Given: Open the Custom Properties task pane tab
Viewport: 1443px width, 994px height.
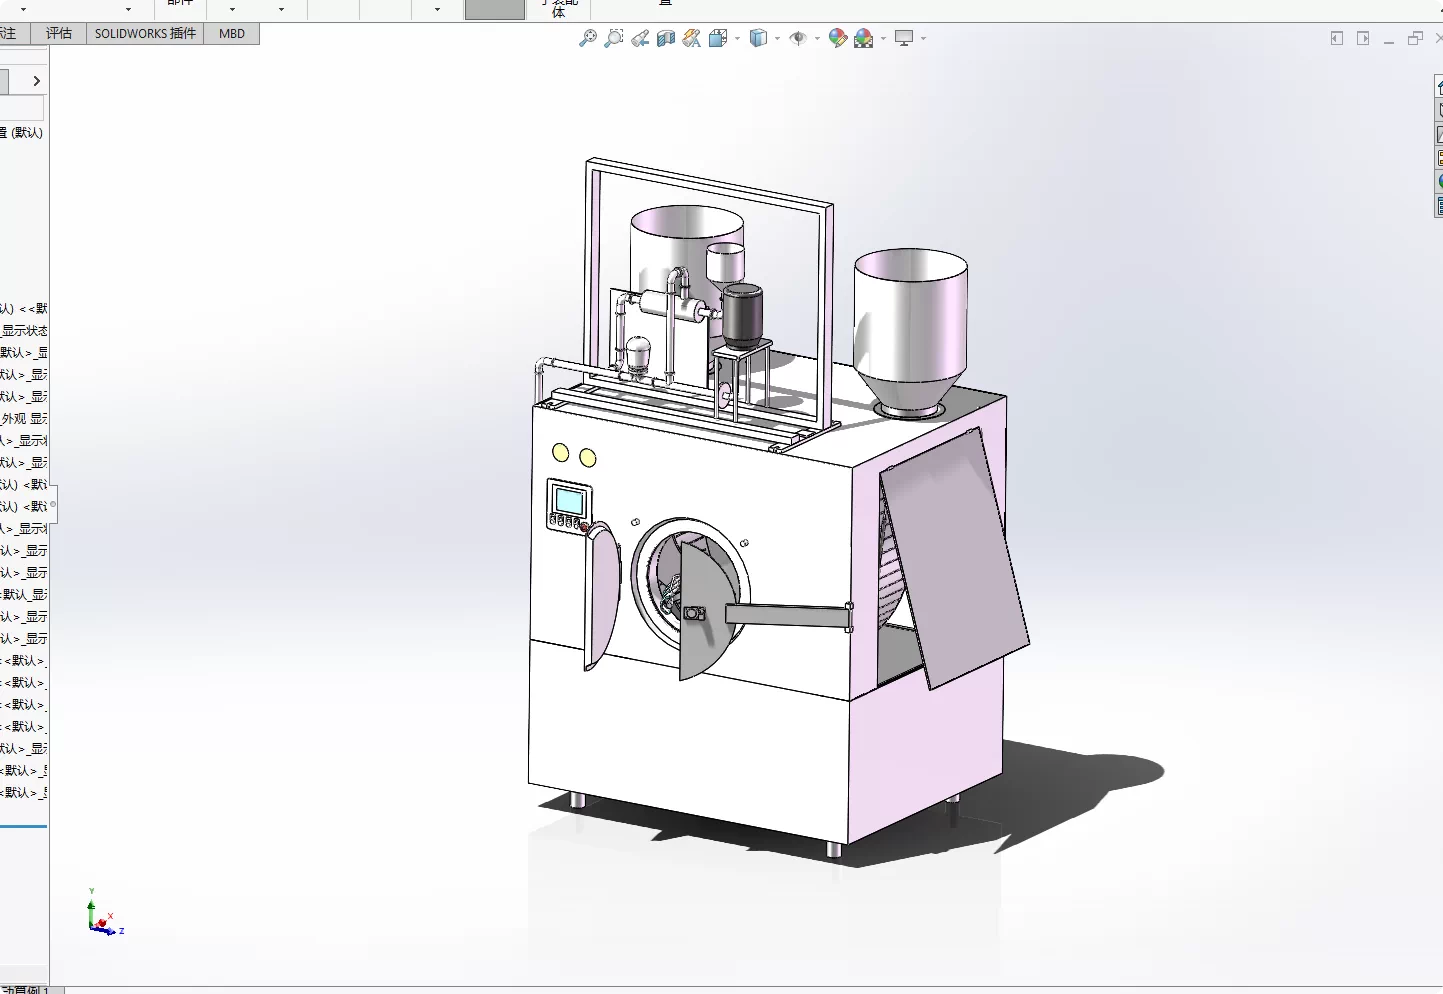Looking at the screenshot, I should (x=1439, y=206).
